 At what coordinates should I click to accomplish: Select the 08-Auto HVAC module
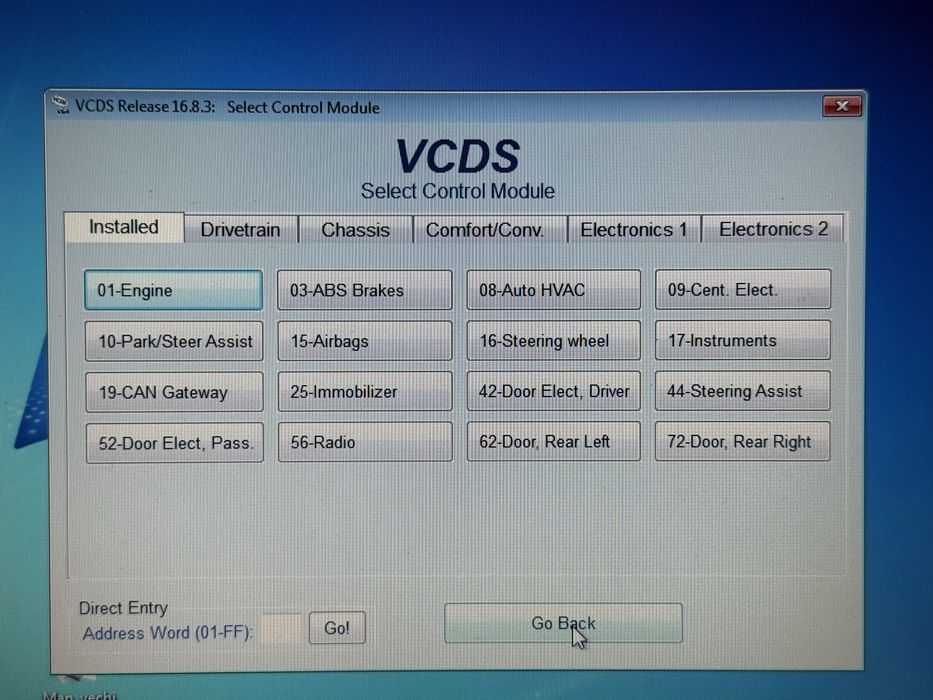pyautogui.click(x=553, y=289)
